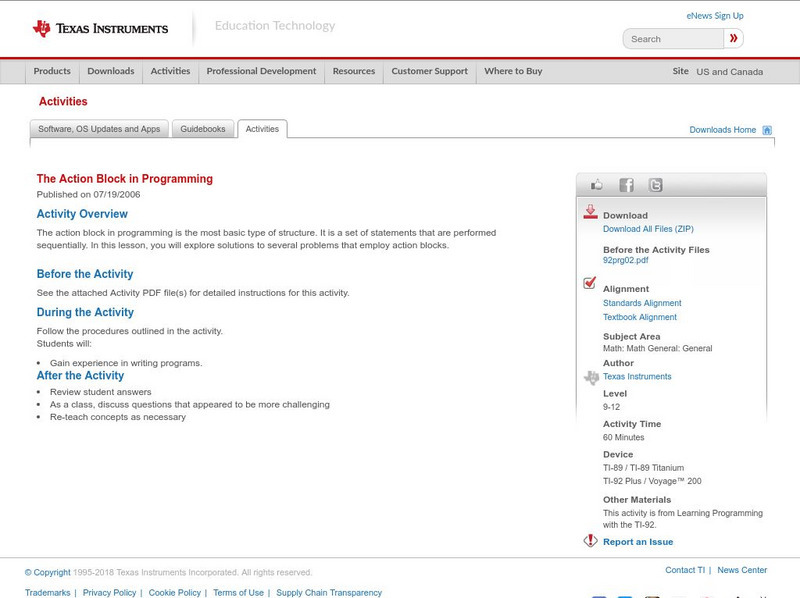Viewport: 800px width, 598px height.
Task: Click the red Activities page heading
Action: click(x=63, y=102)
